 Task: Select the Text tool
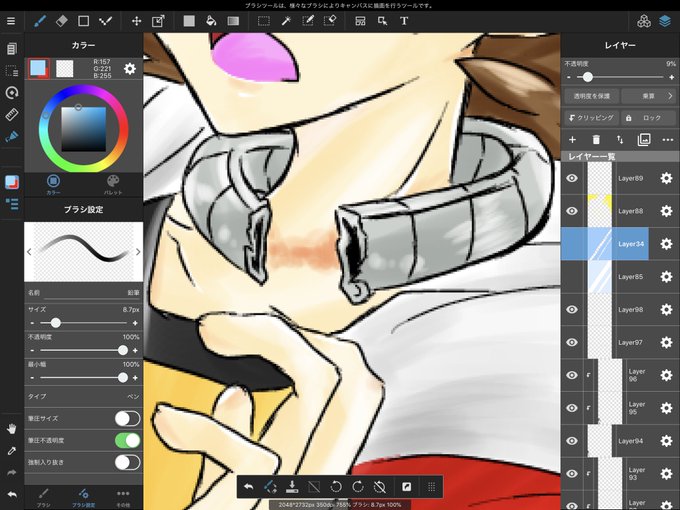(404, 21)
